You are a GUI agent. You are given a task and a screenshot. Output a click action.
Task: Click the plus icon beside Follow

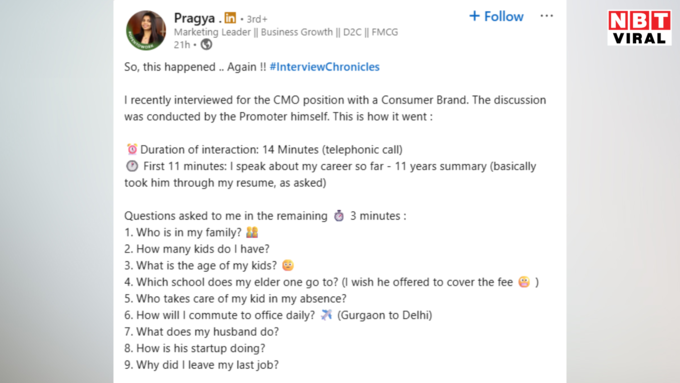click(x=474, y=16)
